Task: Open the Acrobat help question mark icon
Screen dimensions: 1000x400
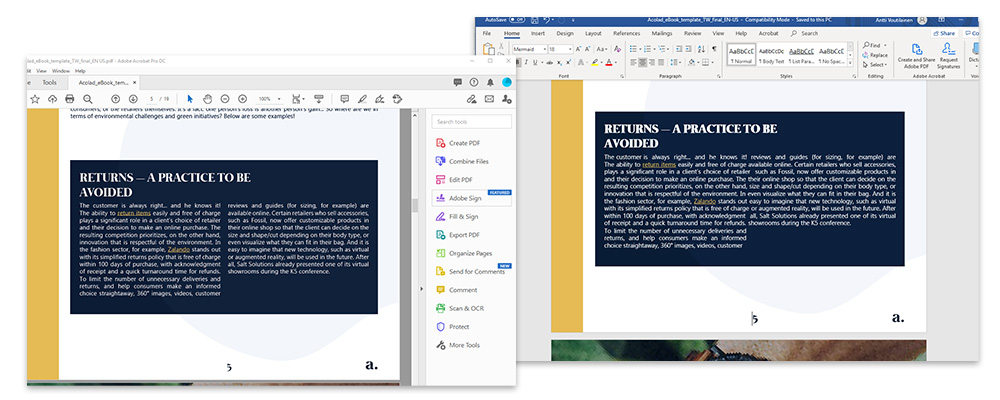Action: (x=474, y=82)
